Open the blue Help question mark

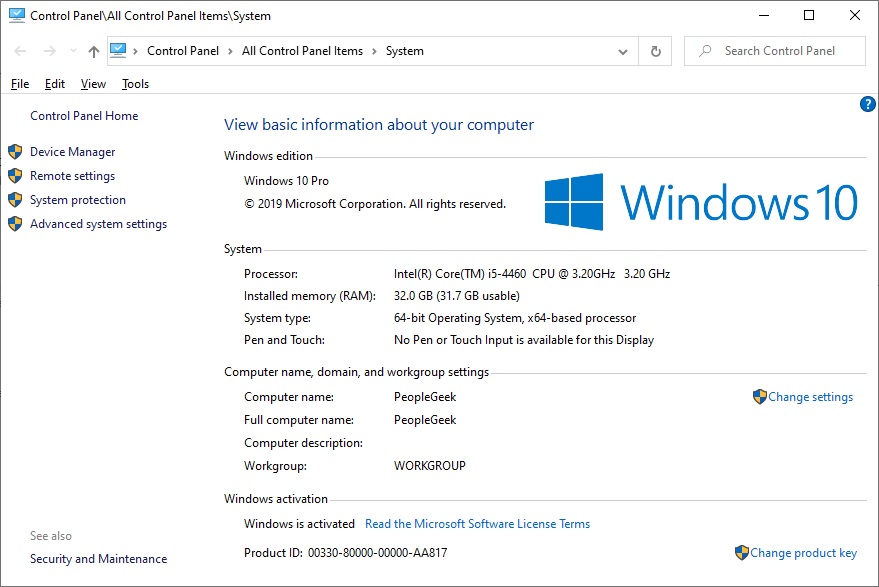point(867,104)
